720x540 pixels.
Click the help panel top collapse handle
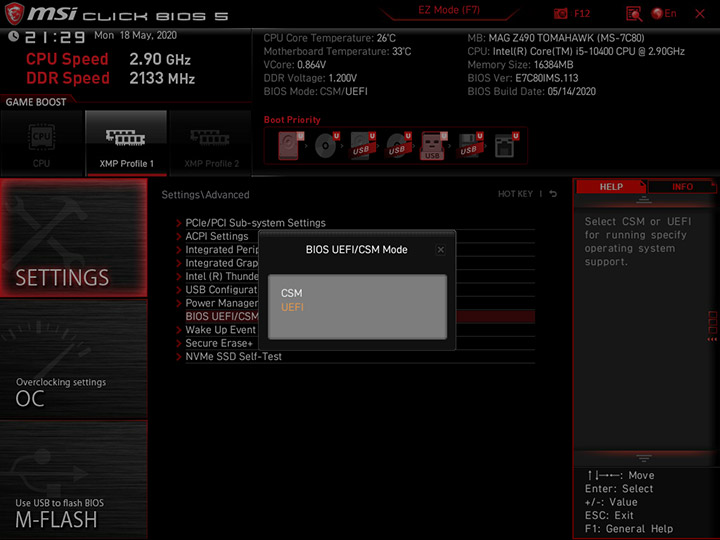tap(643, 200)
